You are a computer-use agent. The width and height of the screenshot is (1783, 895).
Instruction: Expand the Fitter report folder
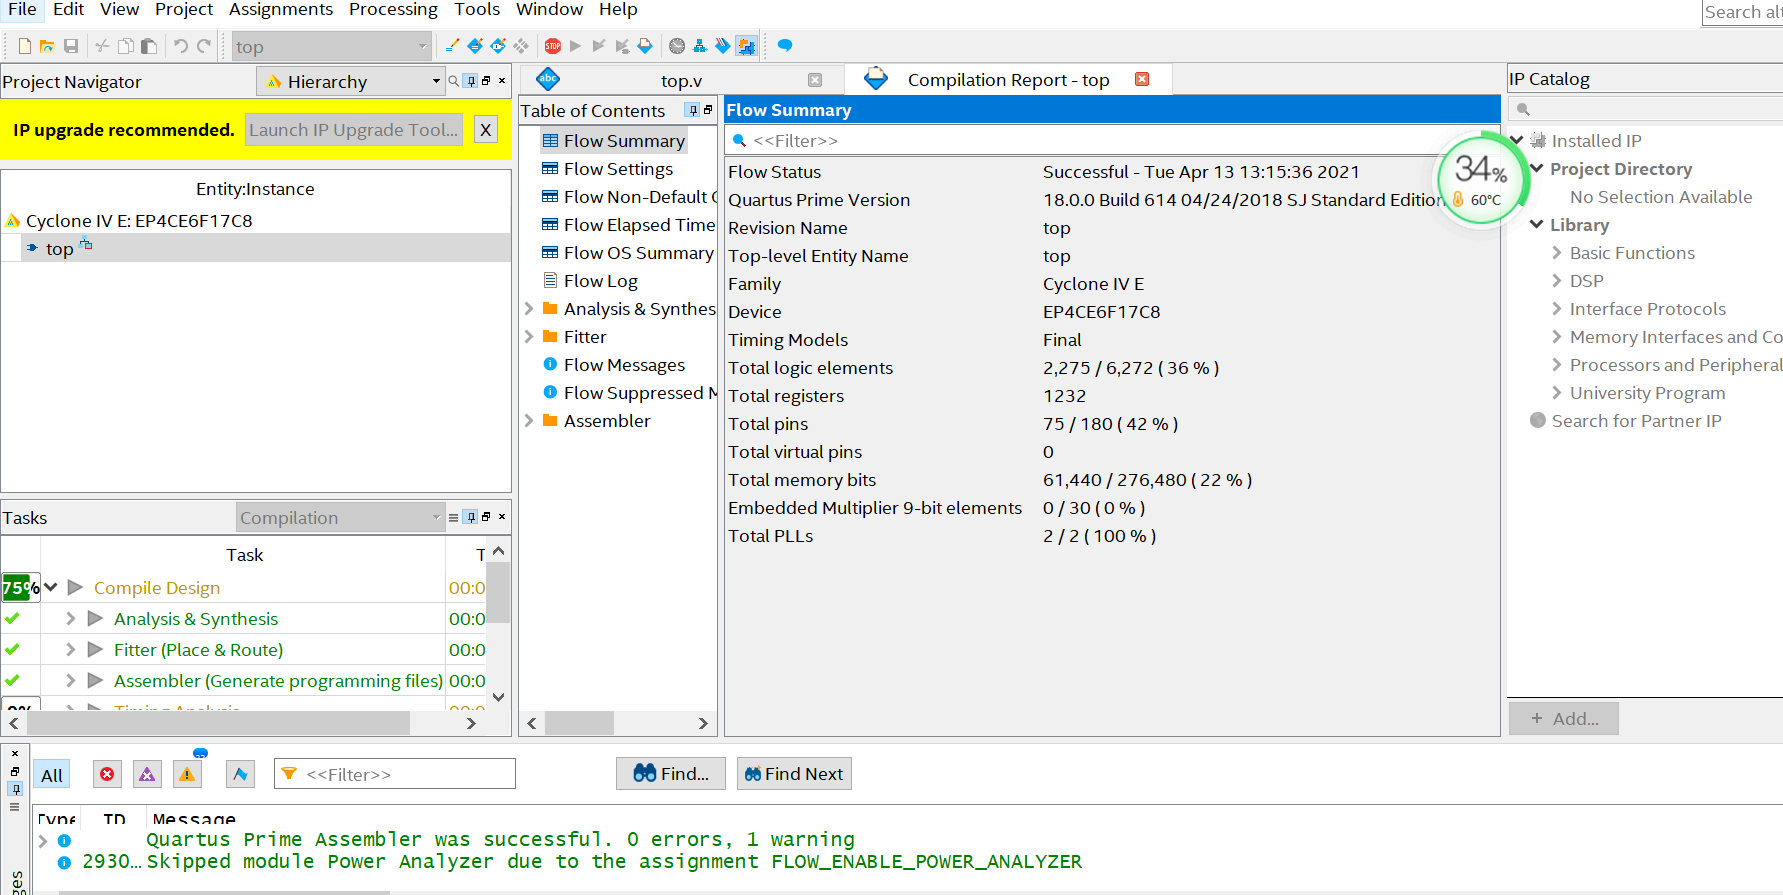coord(529,337)
